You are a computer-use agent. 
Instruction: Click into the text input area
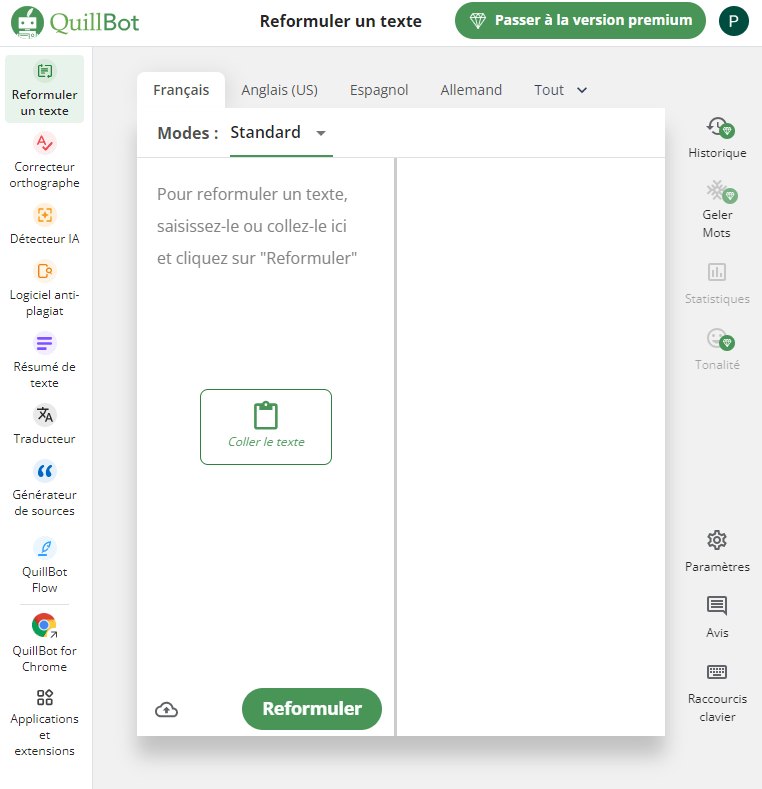(266, 423)
